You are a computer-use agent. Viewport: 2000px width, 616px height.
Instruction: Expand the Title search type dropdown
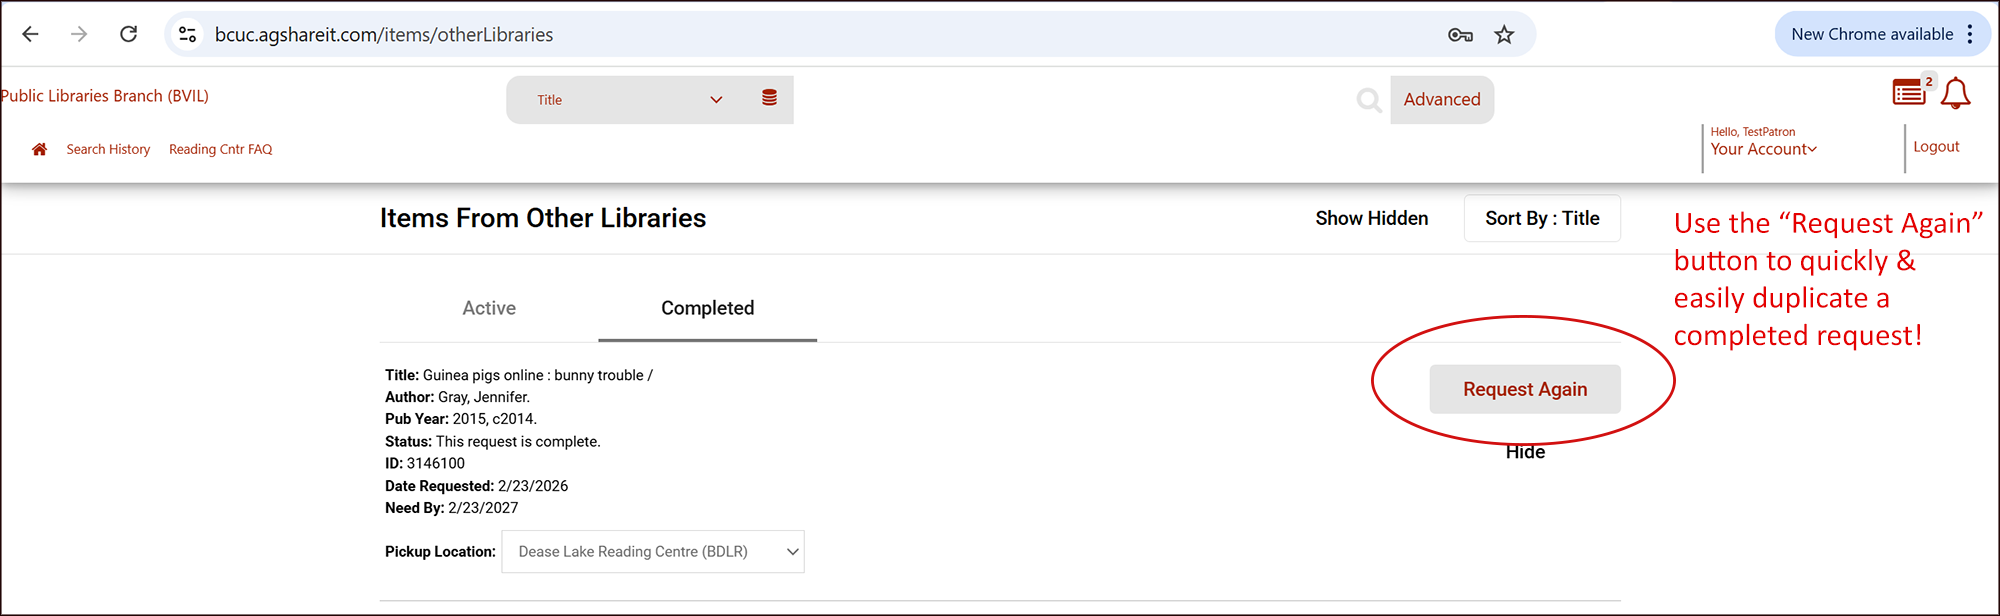[x=630, y=100]
